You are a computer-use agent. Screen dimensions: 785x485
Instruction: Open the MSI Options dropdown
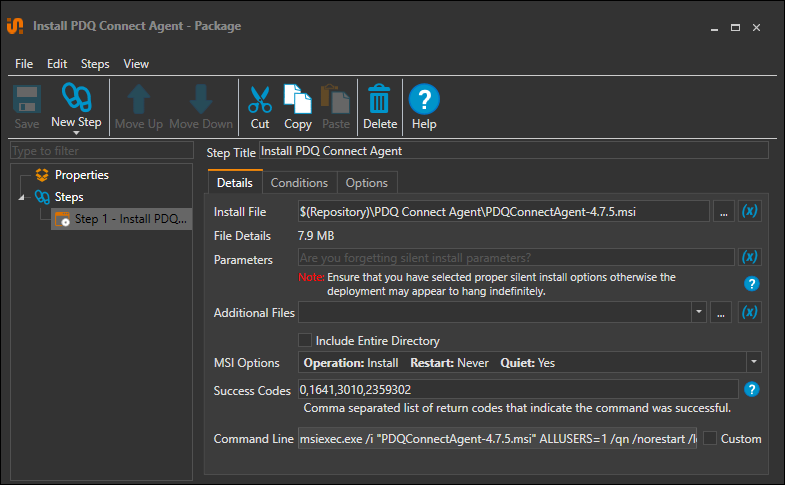click(x=753, y=362)
